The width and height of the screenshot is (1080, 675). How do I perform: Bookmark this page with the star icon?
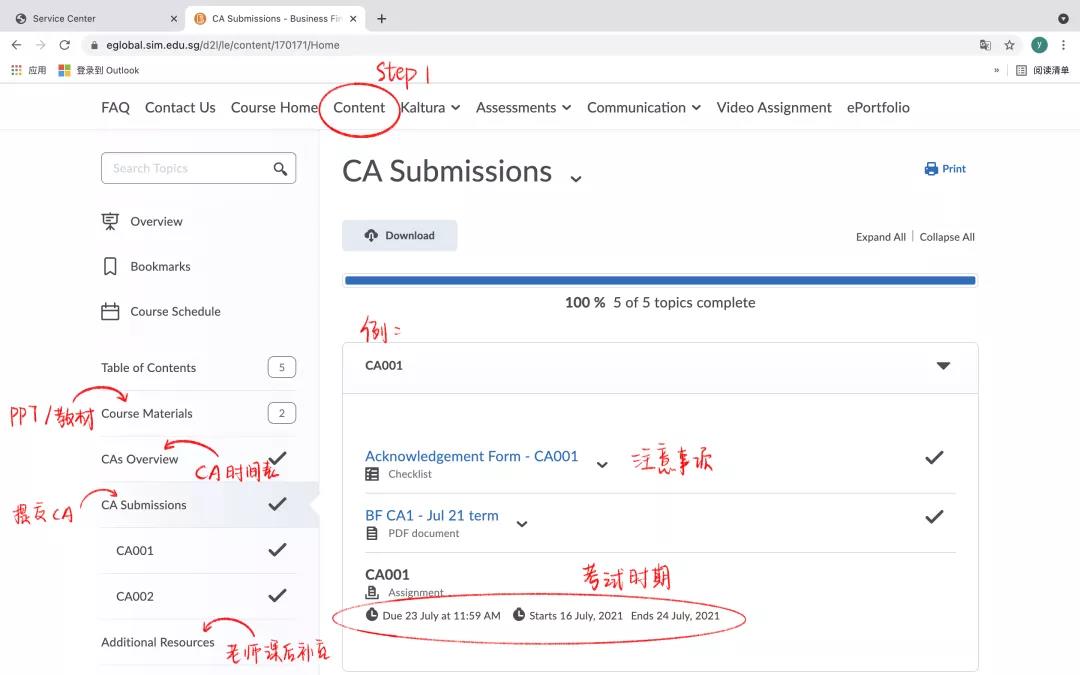pyautogui.click(x=1010, y=45)
